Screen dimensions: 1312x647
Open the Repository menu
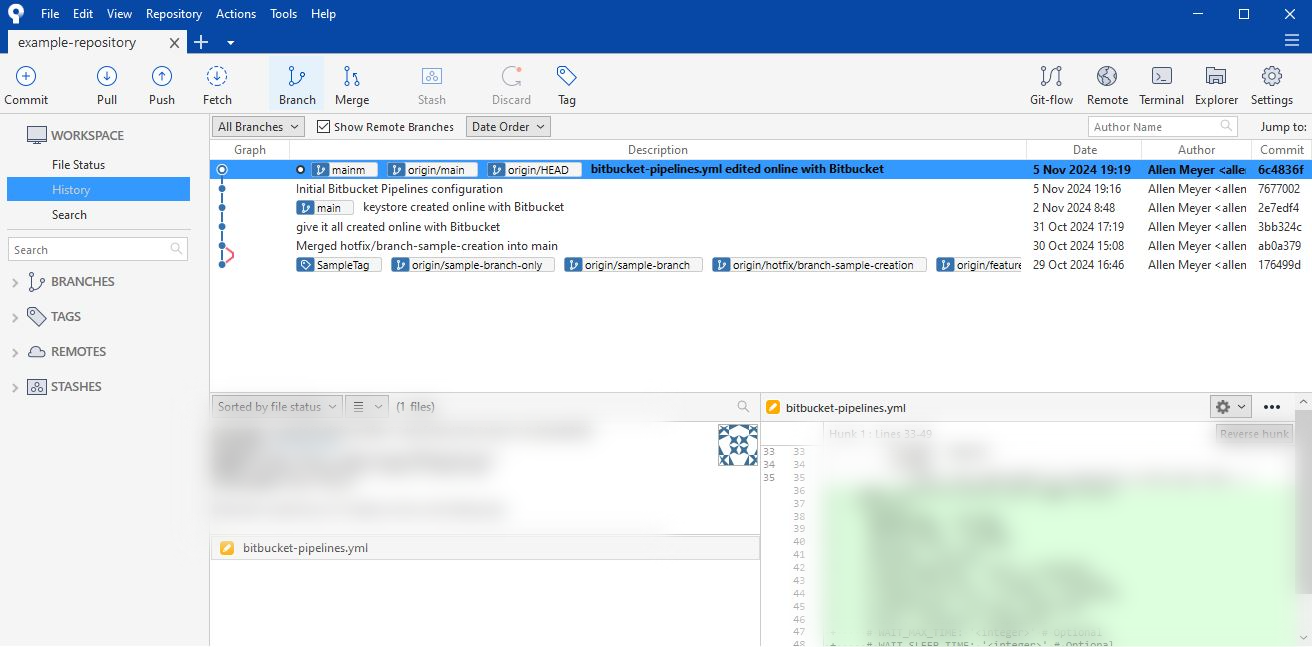pos(174,14)
